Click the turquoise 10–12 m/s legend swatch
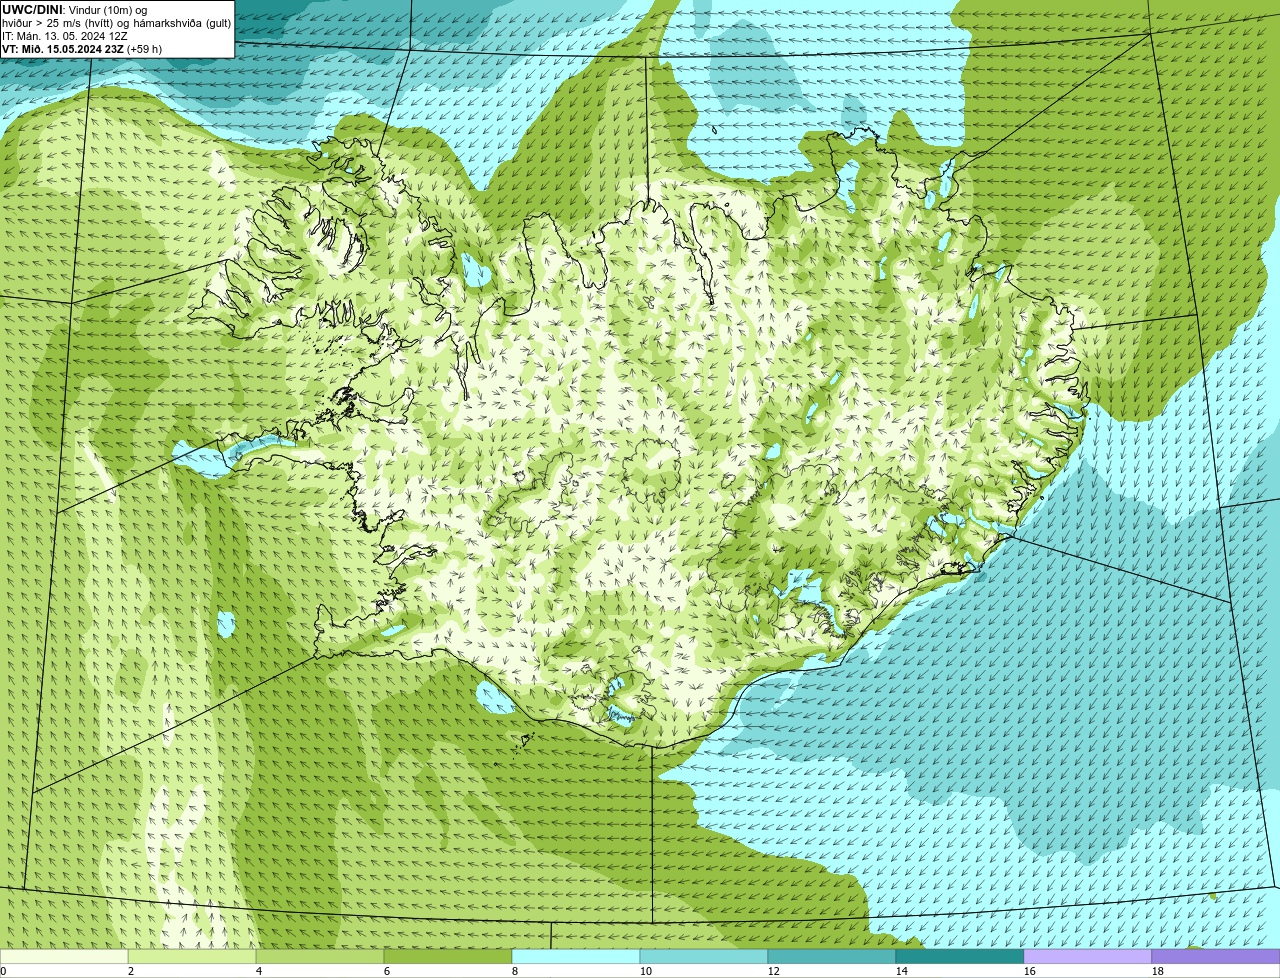Viewport: 1280px width, 978px height. point(704,957)
